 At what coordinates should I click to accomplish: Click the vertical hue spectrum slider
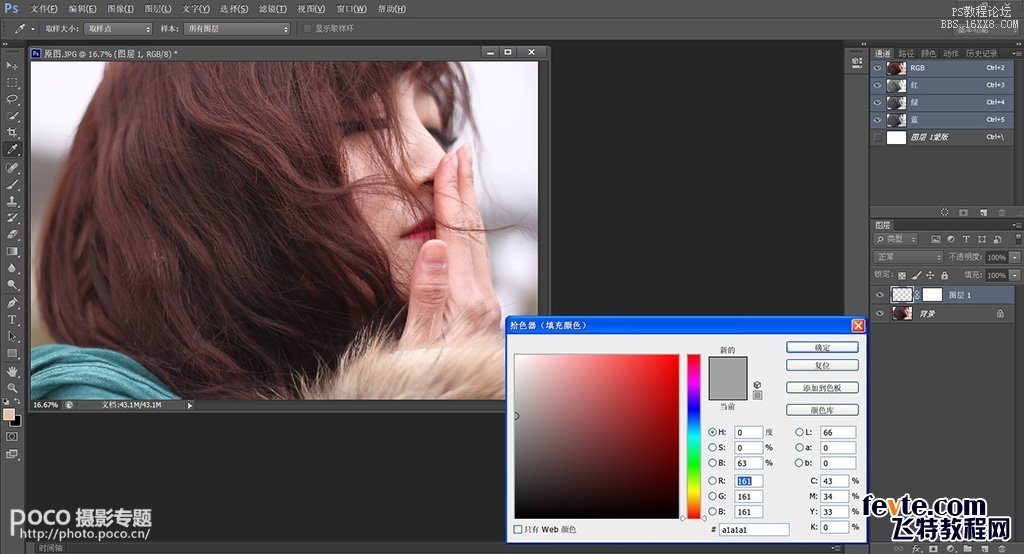click(x=694, y=436)
